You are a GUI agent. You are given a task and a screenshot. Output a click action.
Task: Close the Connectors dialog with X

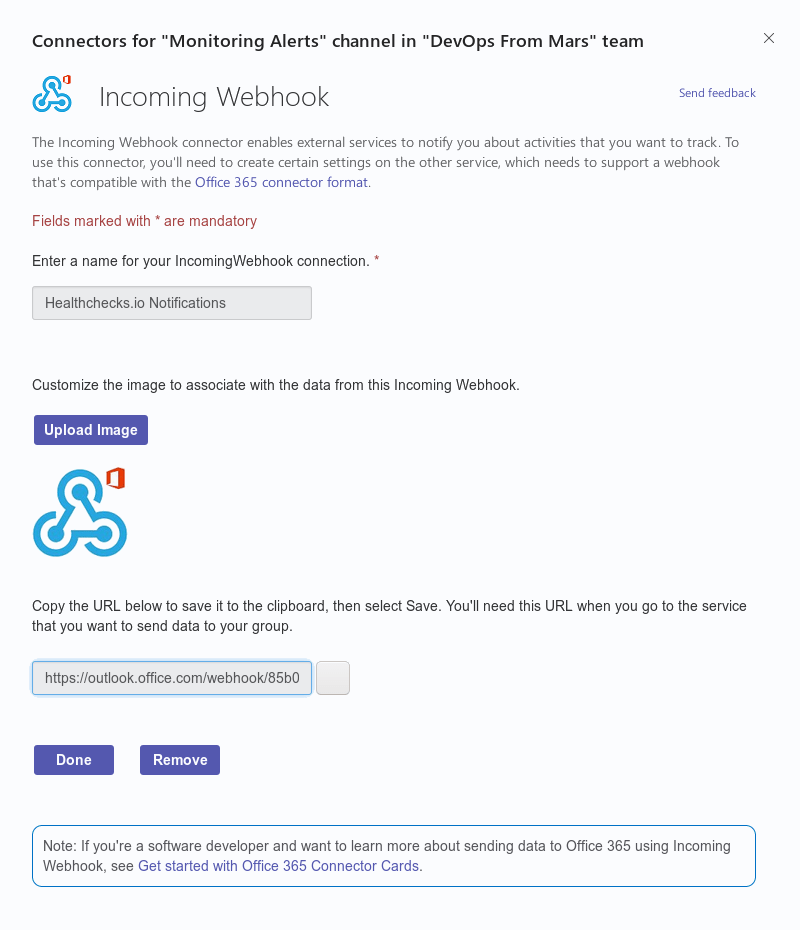(769, 38)
